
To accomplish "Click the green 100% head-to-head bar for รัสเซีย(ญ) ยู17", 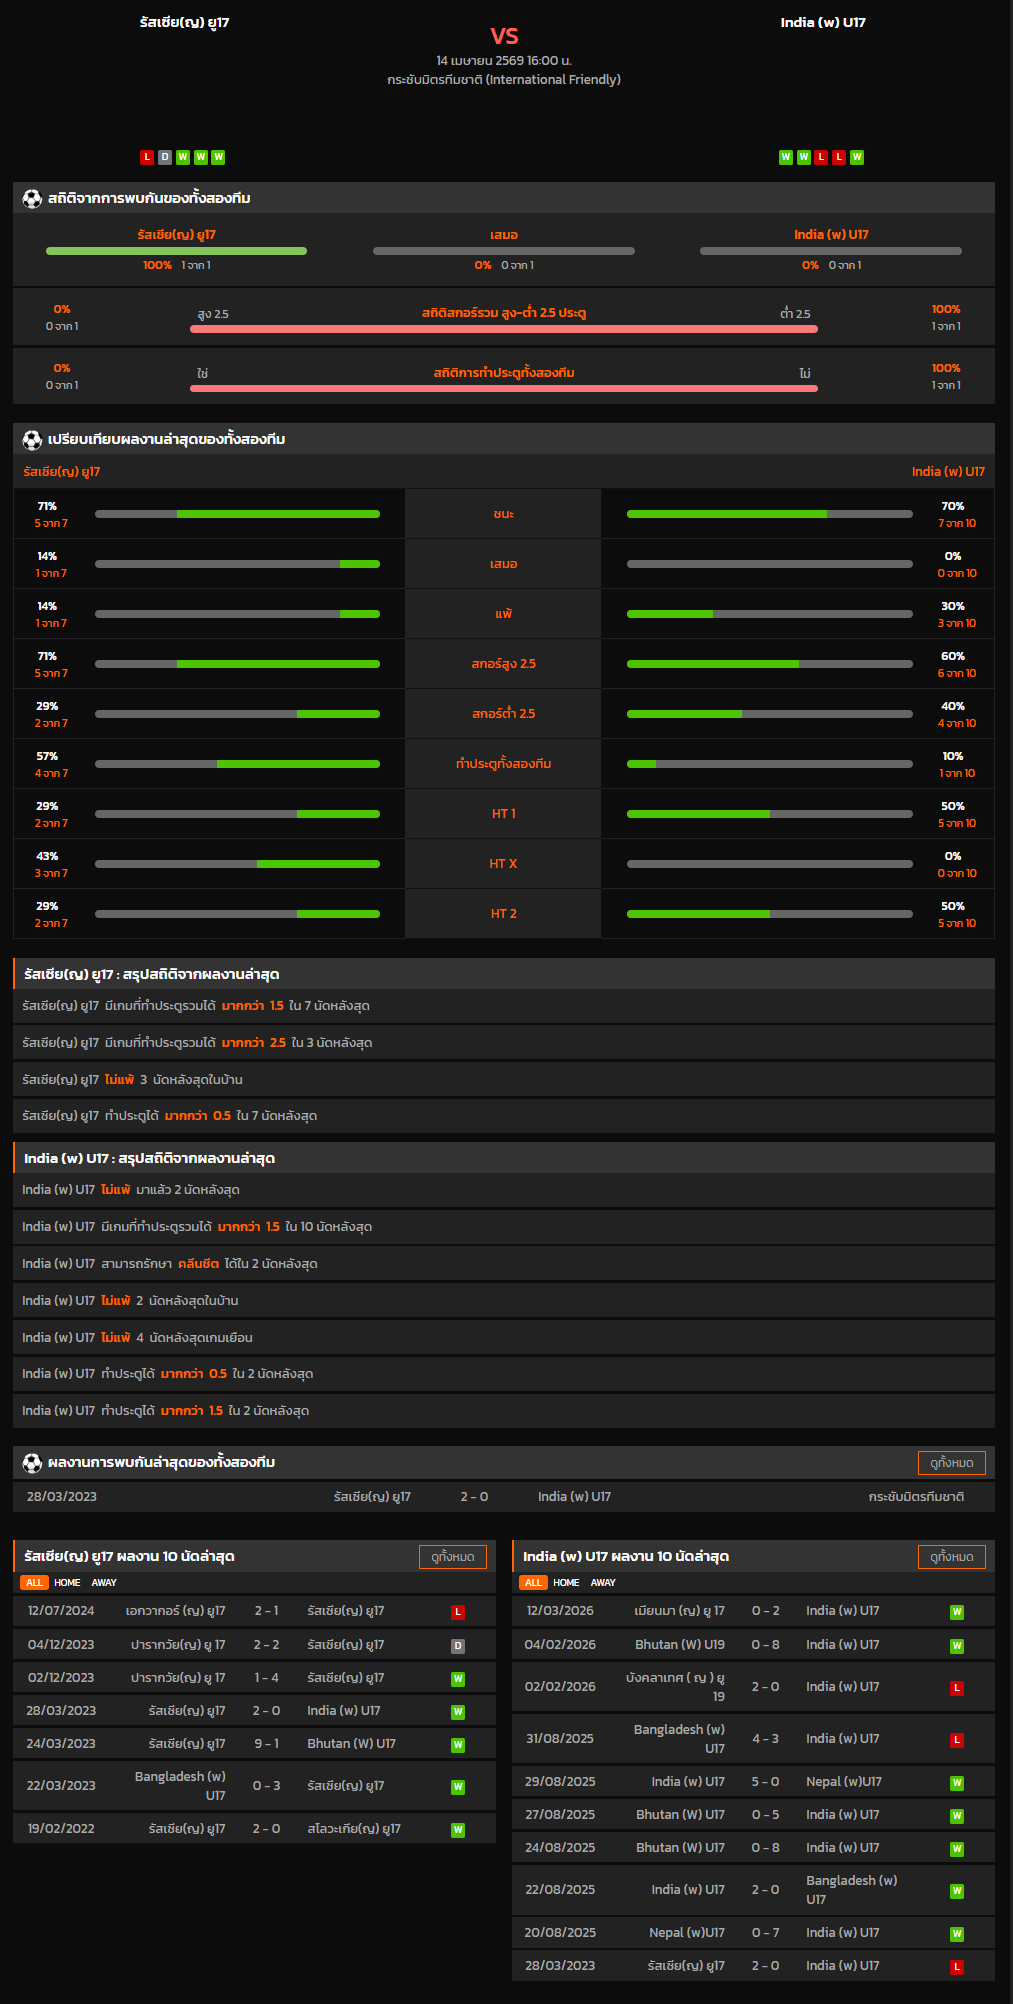I will point(176,251).
